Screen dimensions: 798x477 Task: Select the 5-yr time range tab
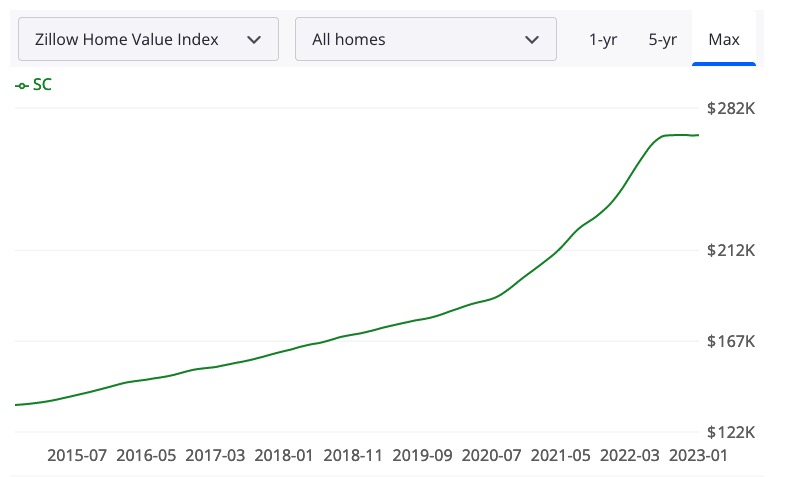(662, 40)
